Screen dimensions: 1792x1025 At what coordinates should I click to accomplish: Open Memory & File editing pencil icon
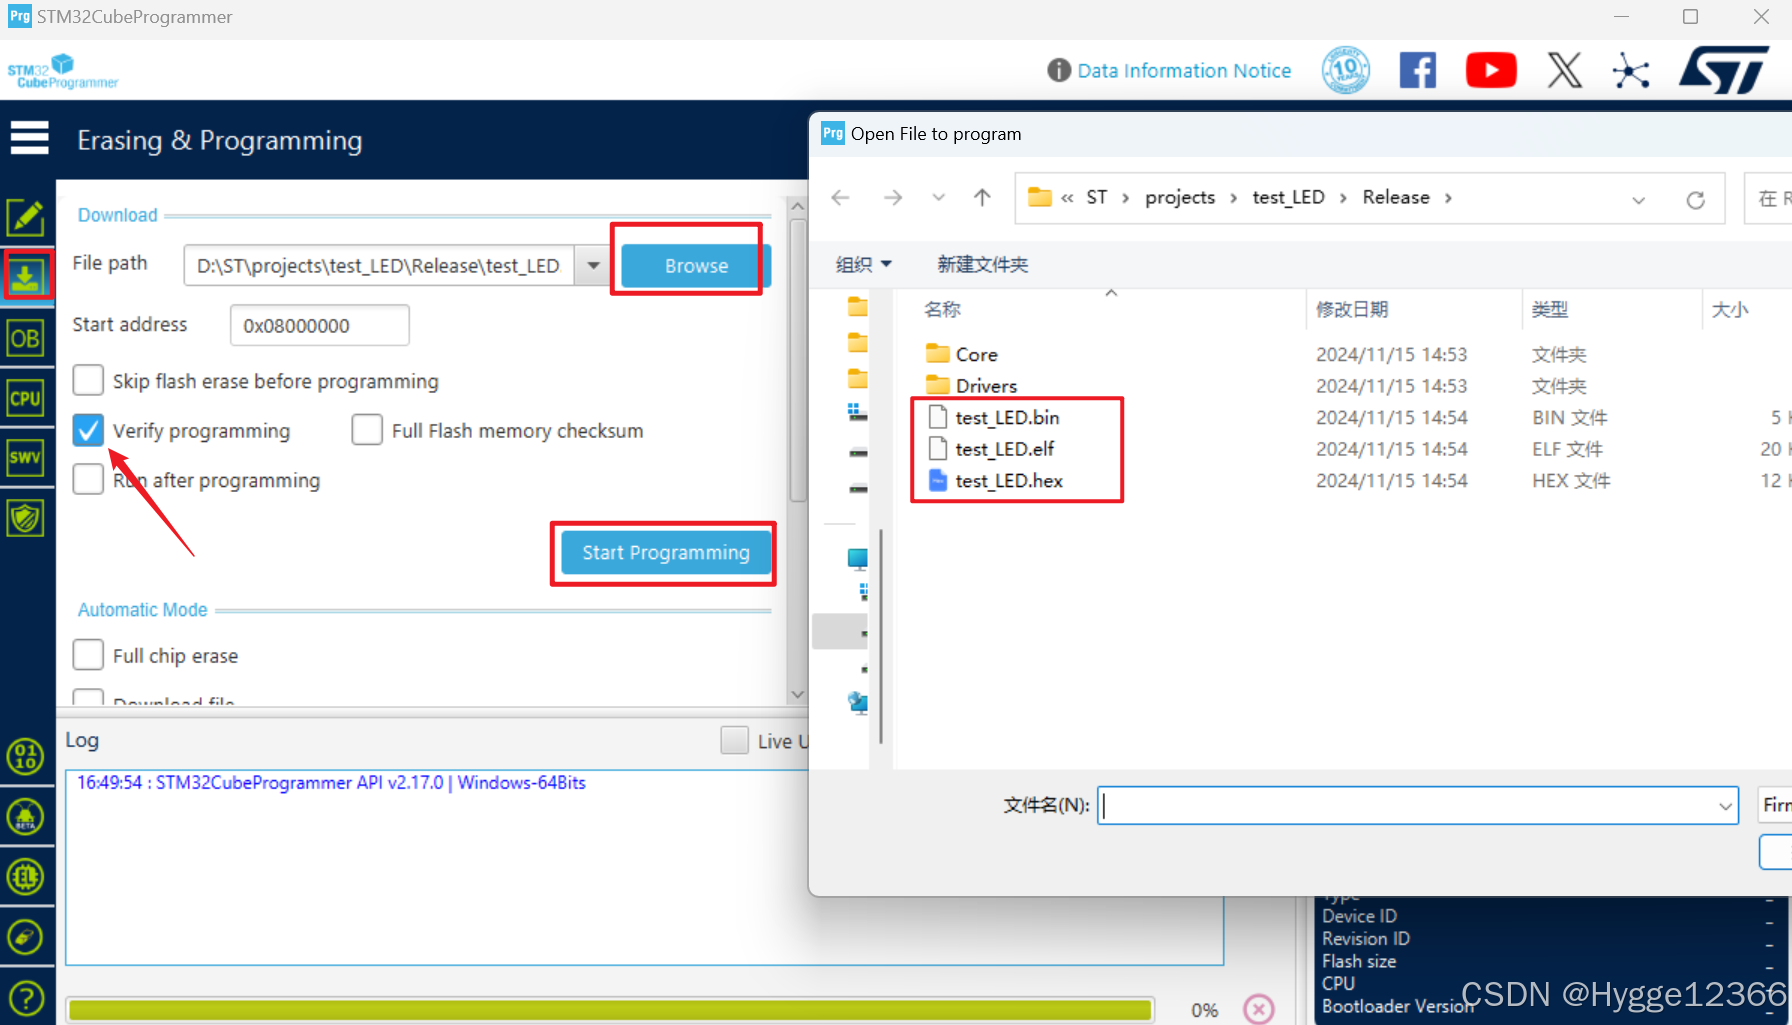tap(25, 217)
